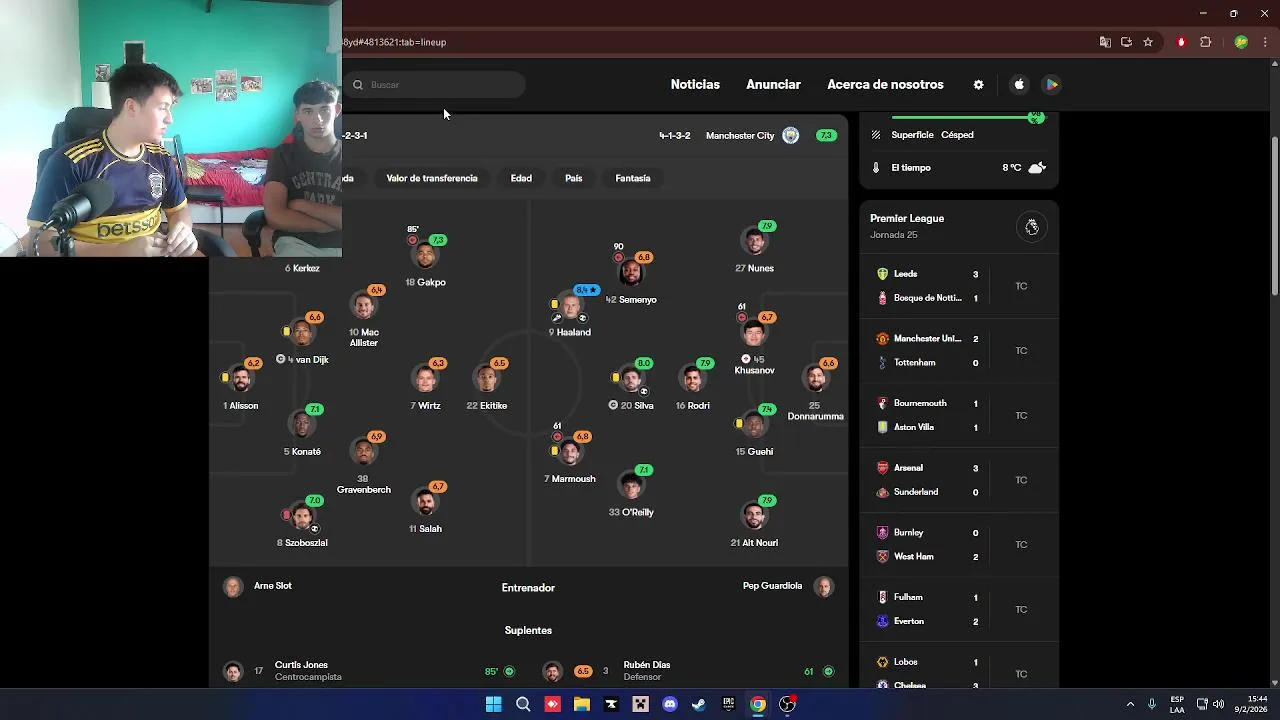Open the Leeds vs Bosque de Nottingham match
The height and width of the screenshot is (720, 1280).
pos(958,286)
